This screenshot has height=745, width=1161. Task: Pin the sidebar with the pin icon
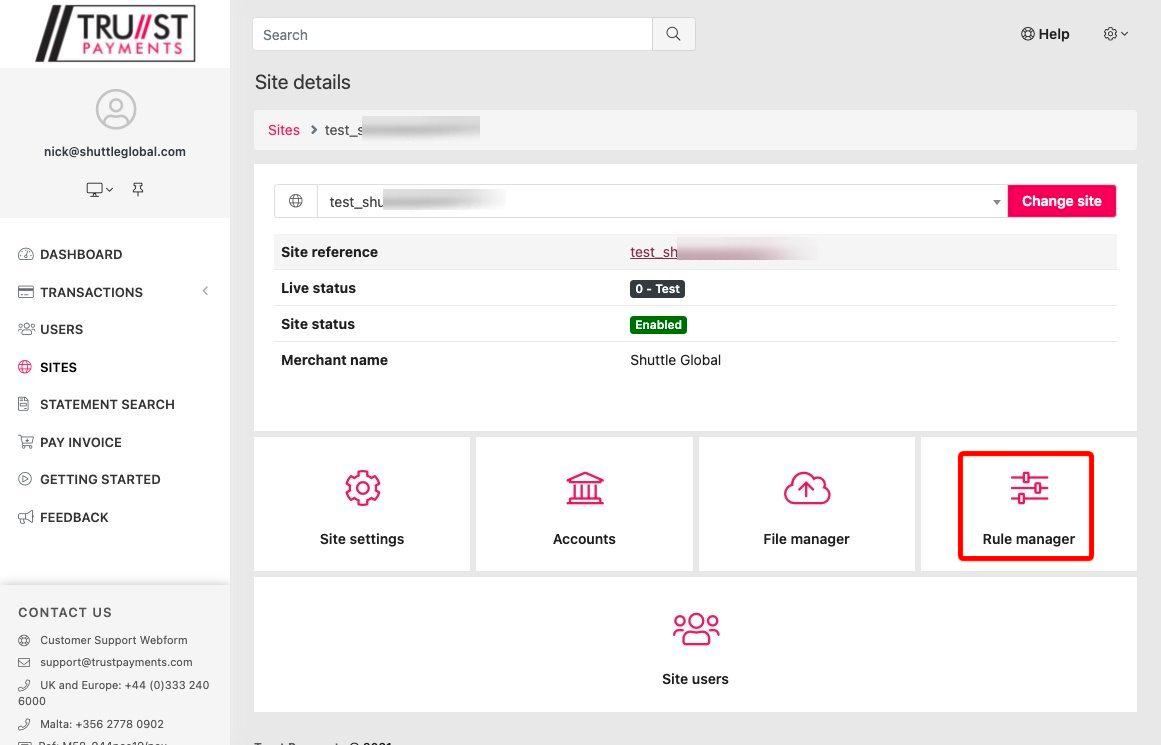pos(138,190)
